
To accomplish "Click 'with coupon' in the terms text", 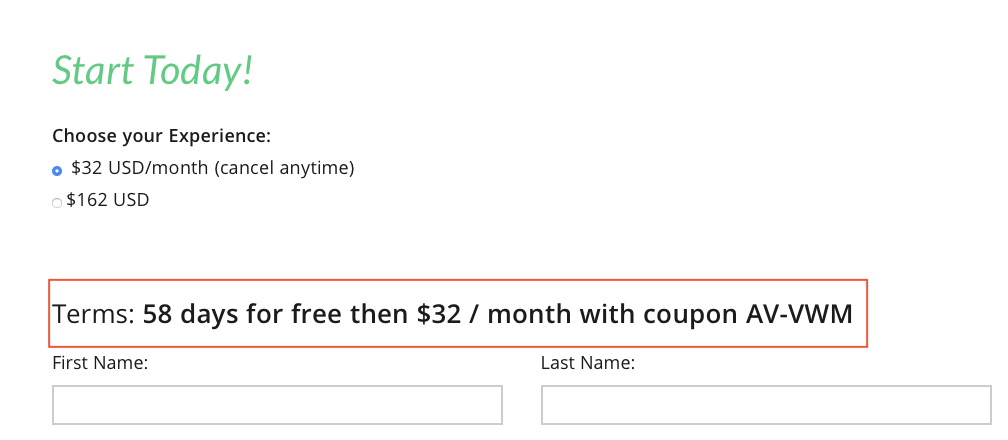I will [x=658, y=314].
